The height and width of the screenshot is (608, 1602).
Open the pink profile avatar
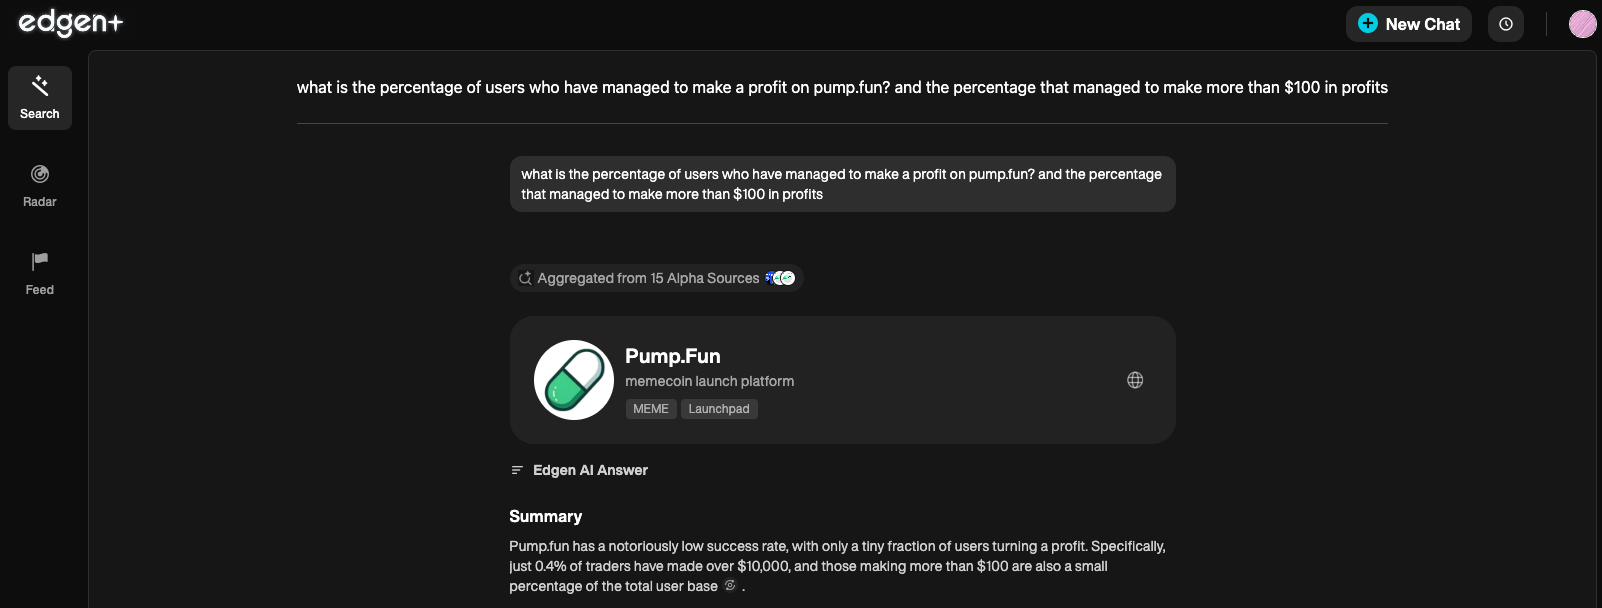point(1582,24)
